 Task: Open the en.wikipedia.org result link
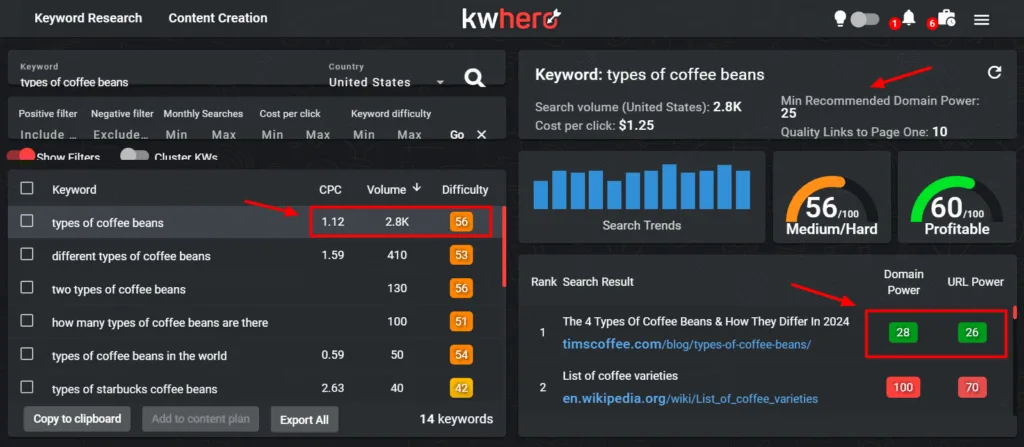[x=690, y=398]
